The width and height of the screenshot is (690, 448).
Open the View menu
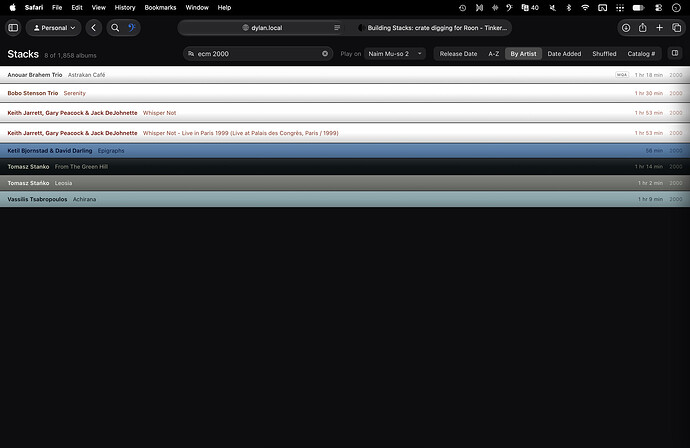99,7
